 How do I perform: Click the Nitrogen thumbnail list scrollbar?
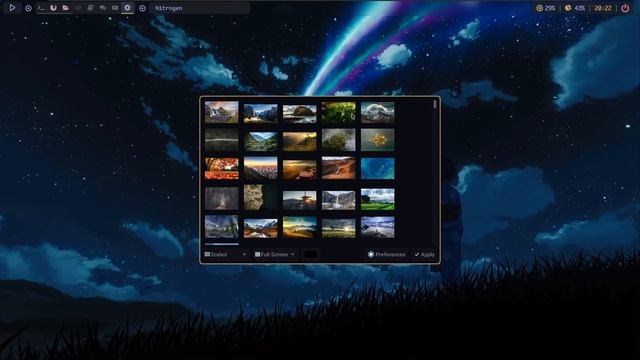tap(435, 104)
